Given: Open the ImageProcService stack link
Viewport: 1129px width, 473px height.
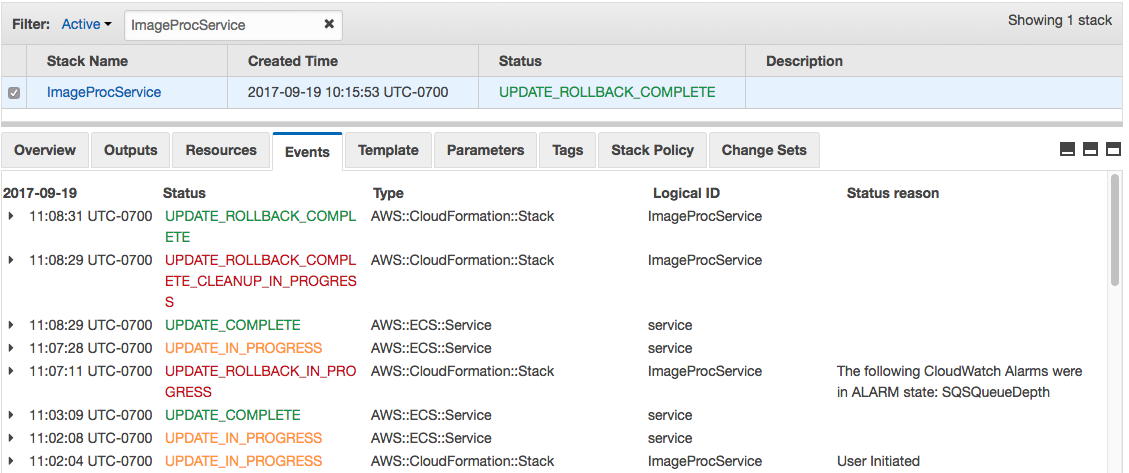Looking at the screenshot, I should pos(104,92).
